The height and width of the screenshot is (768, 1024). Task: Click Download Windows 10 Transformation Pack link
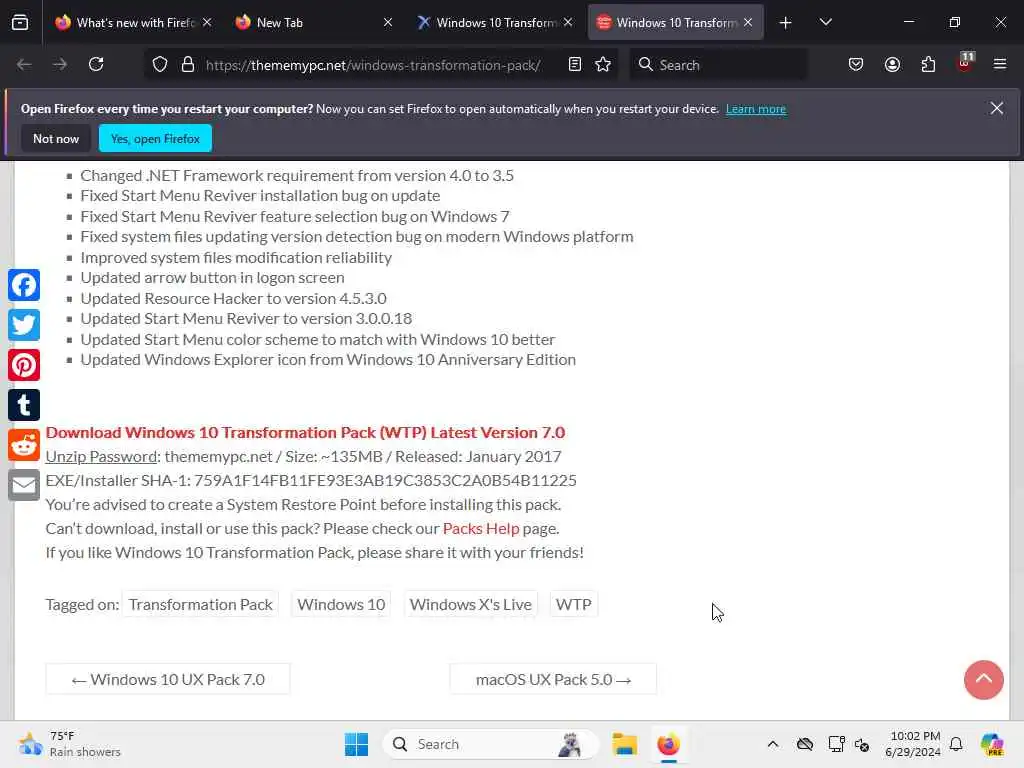(305, 432)
